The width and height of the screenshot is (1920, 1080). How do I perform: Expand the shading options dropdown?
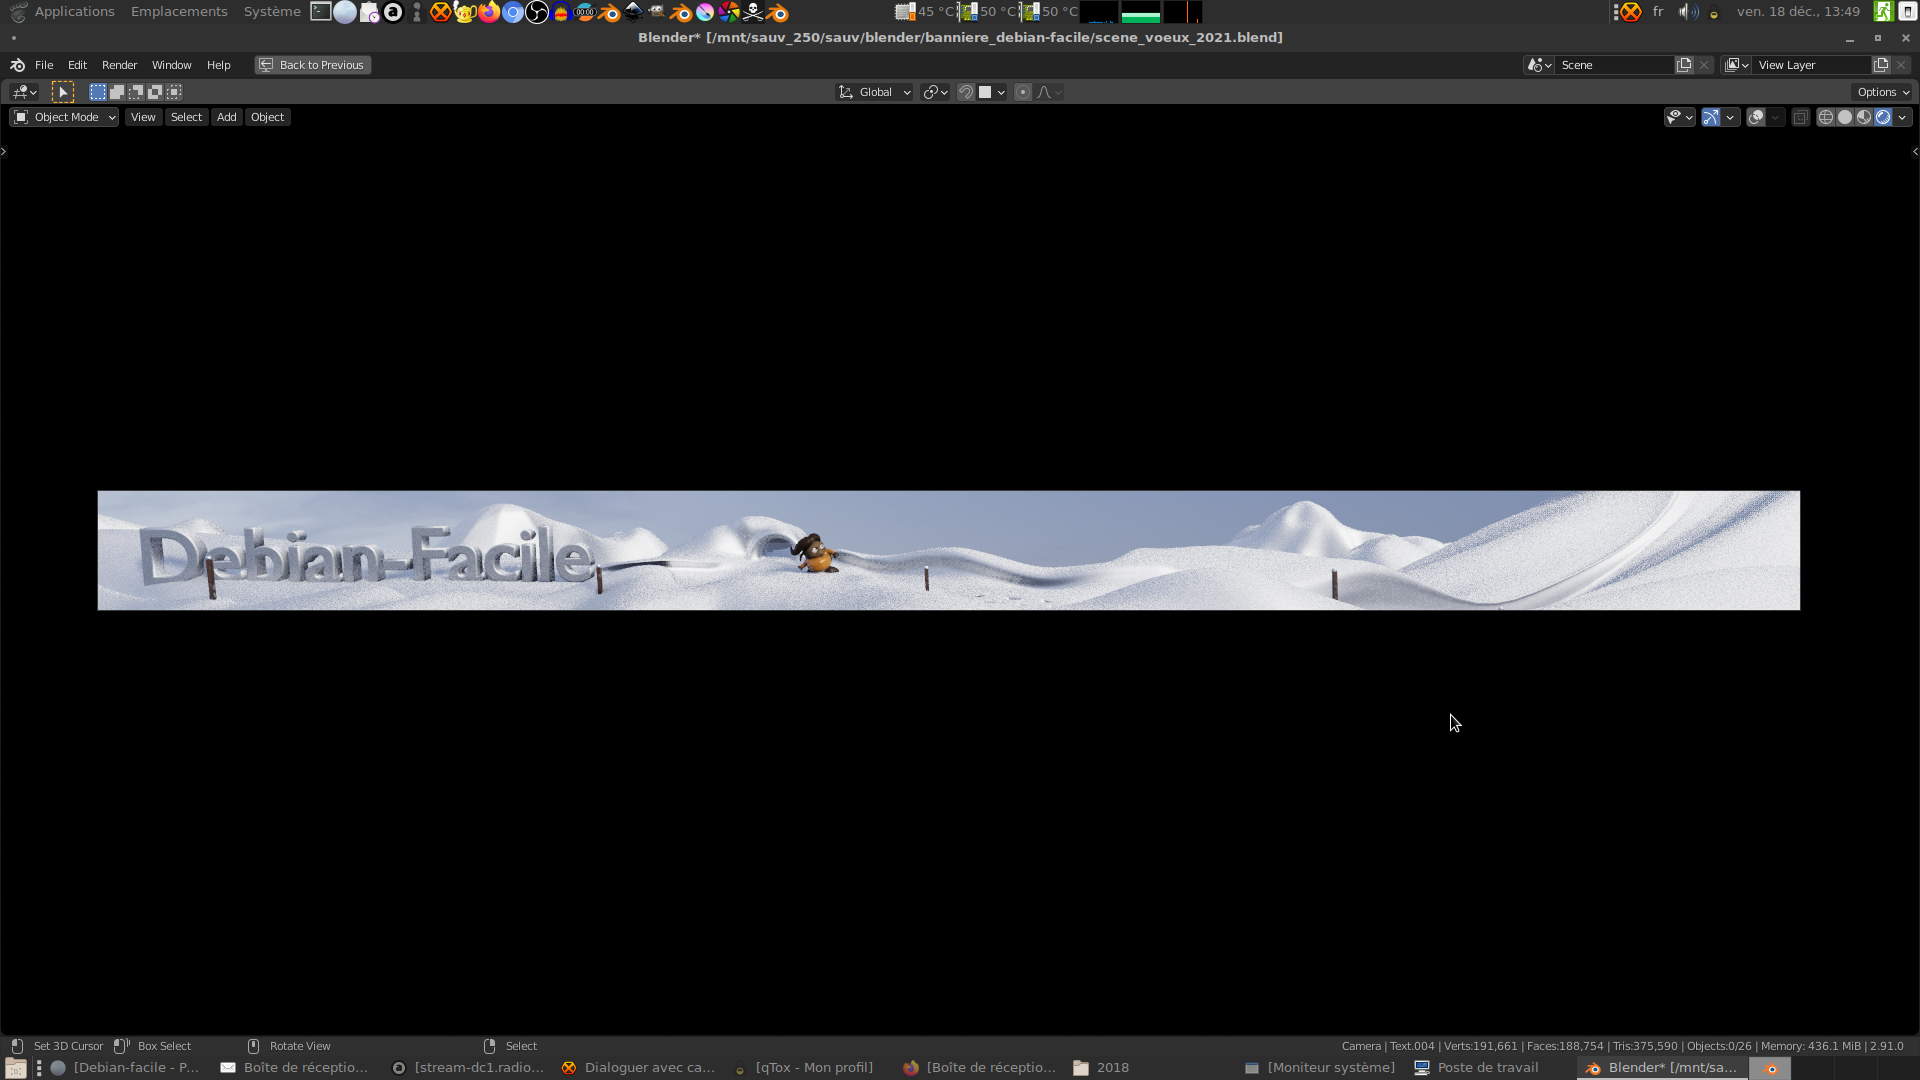(1902, 117)
